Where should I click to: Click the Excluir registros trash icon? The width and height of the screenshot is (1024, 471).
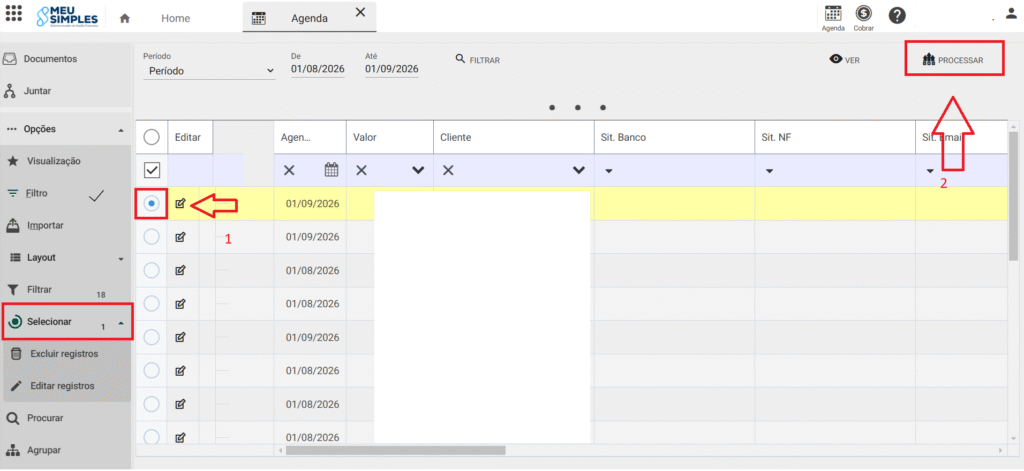(16, 354)
